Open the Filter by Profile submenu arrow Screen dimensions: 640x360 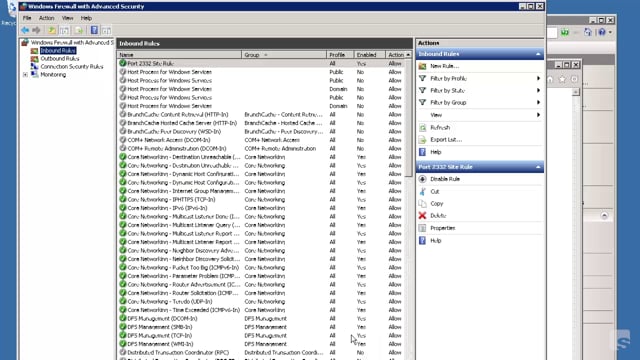click(x=538, y=78)
